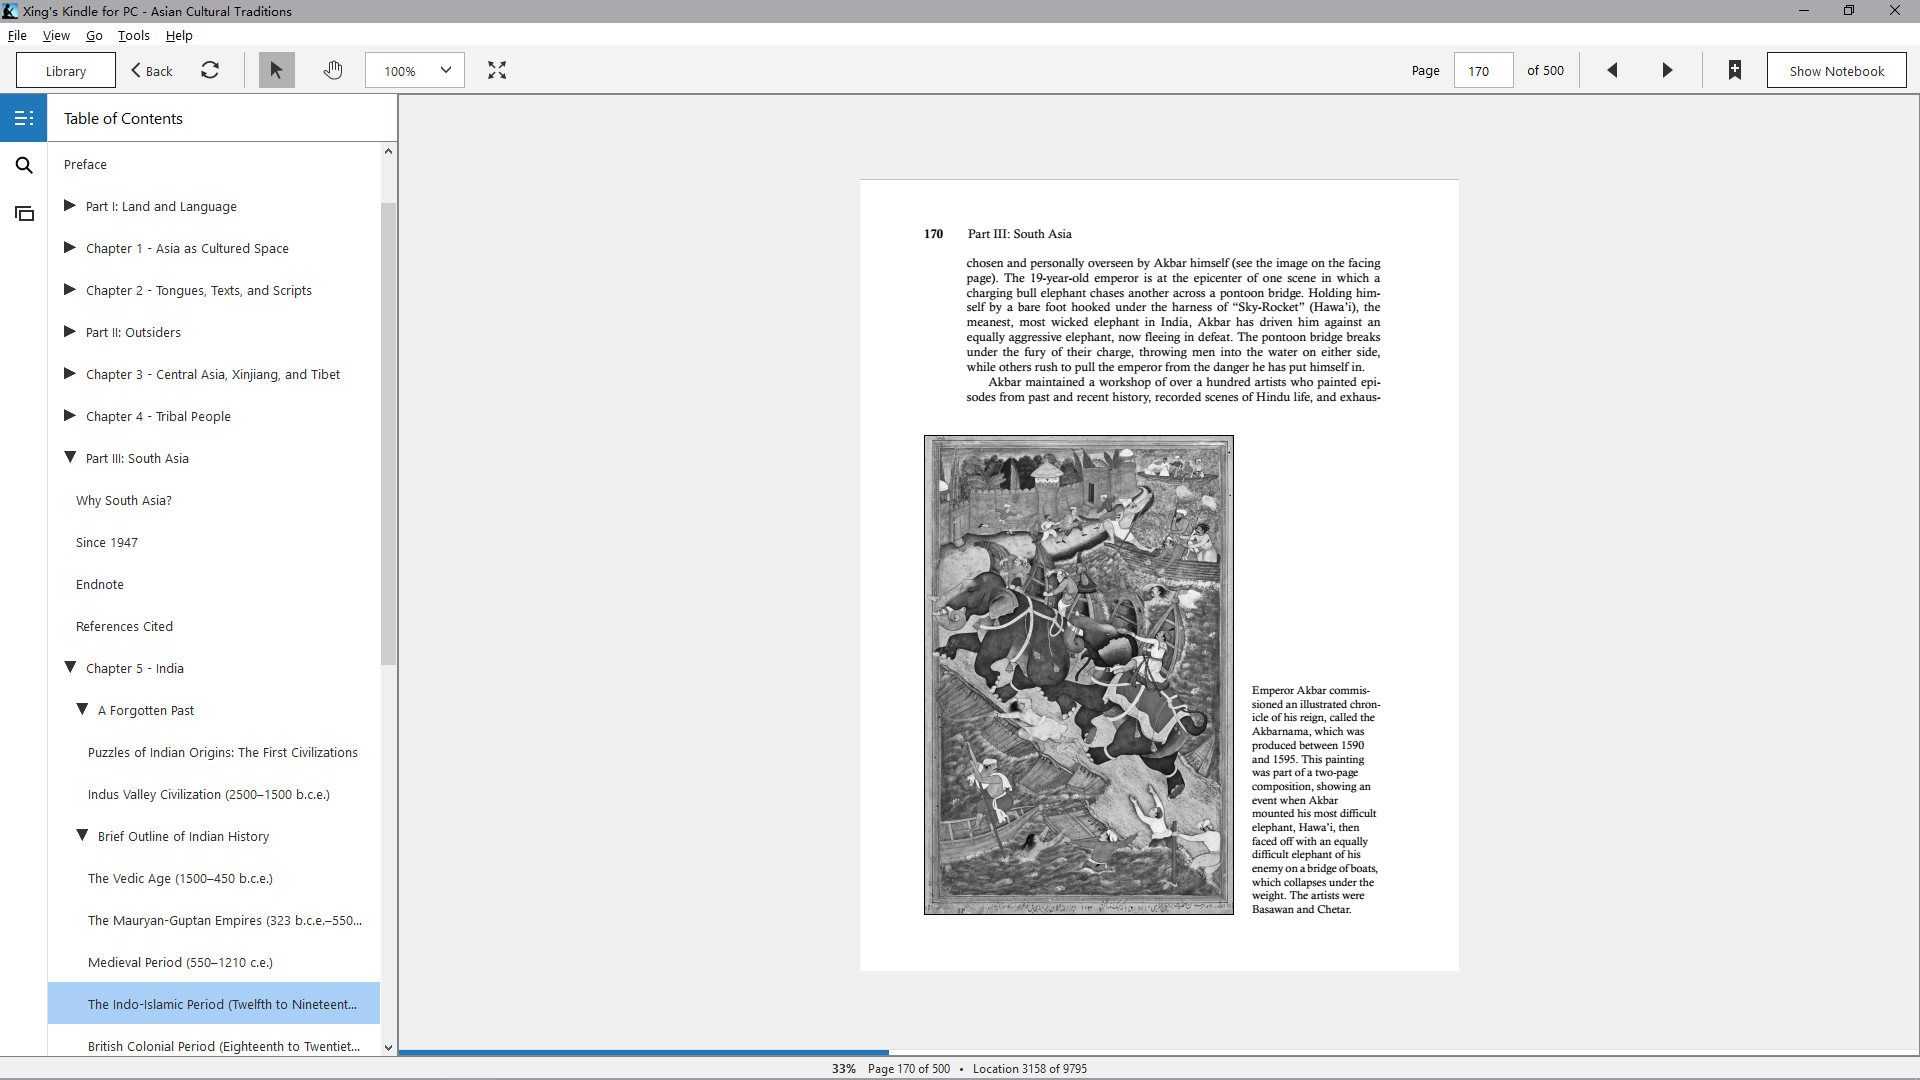This screenshot has height=1080, width=1920.
Task: Click the Back button
Action: 152,71
